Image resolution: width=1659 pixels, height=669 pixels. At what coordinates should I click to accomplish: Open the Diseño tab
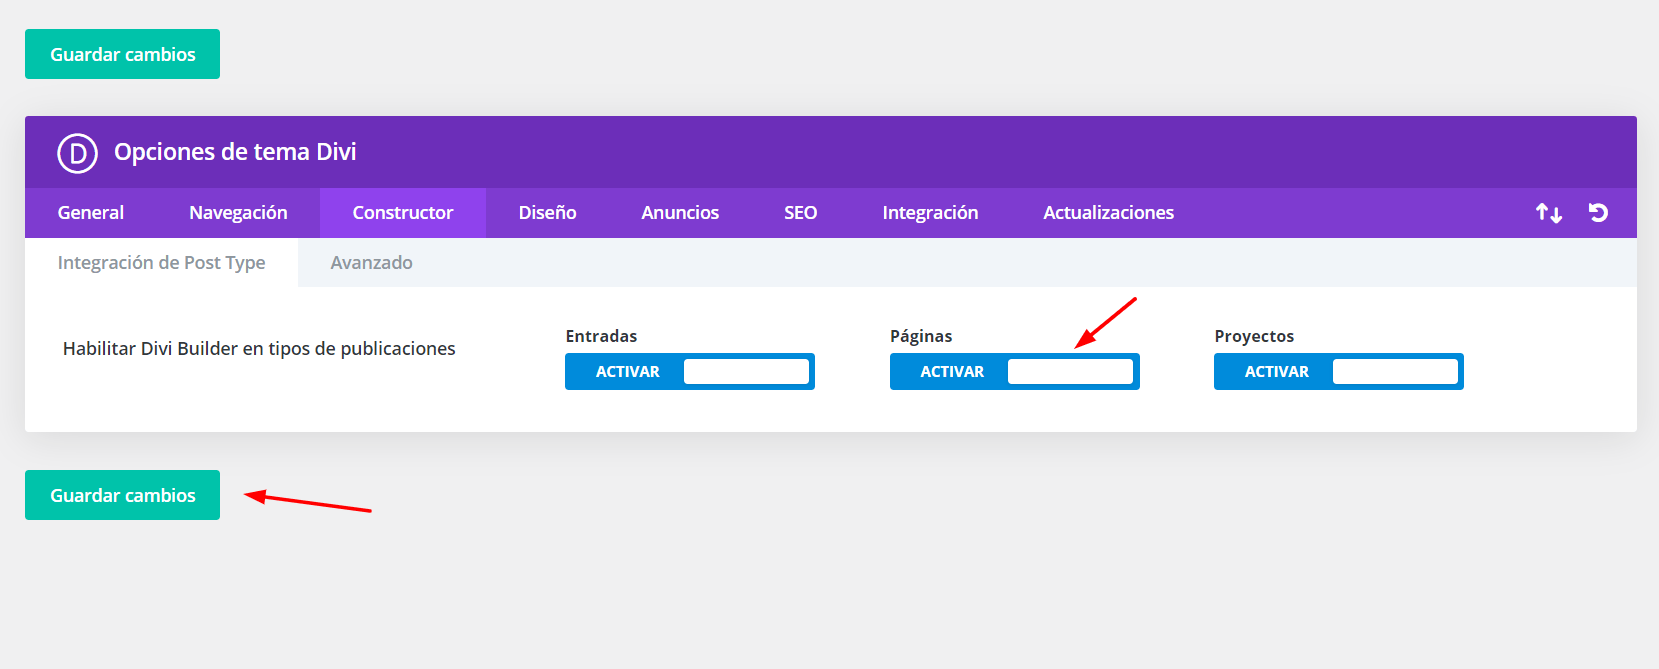[x=547, y=213]
